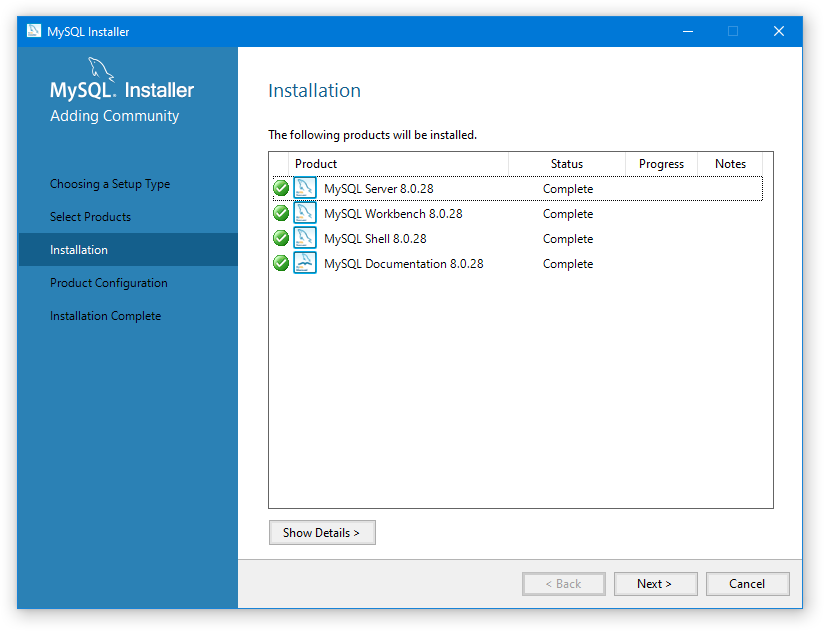Click the MySQL Installer title bar icon
Screen dimensions: 824x631
(34, 31)
